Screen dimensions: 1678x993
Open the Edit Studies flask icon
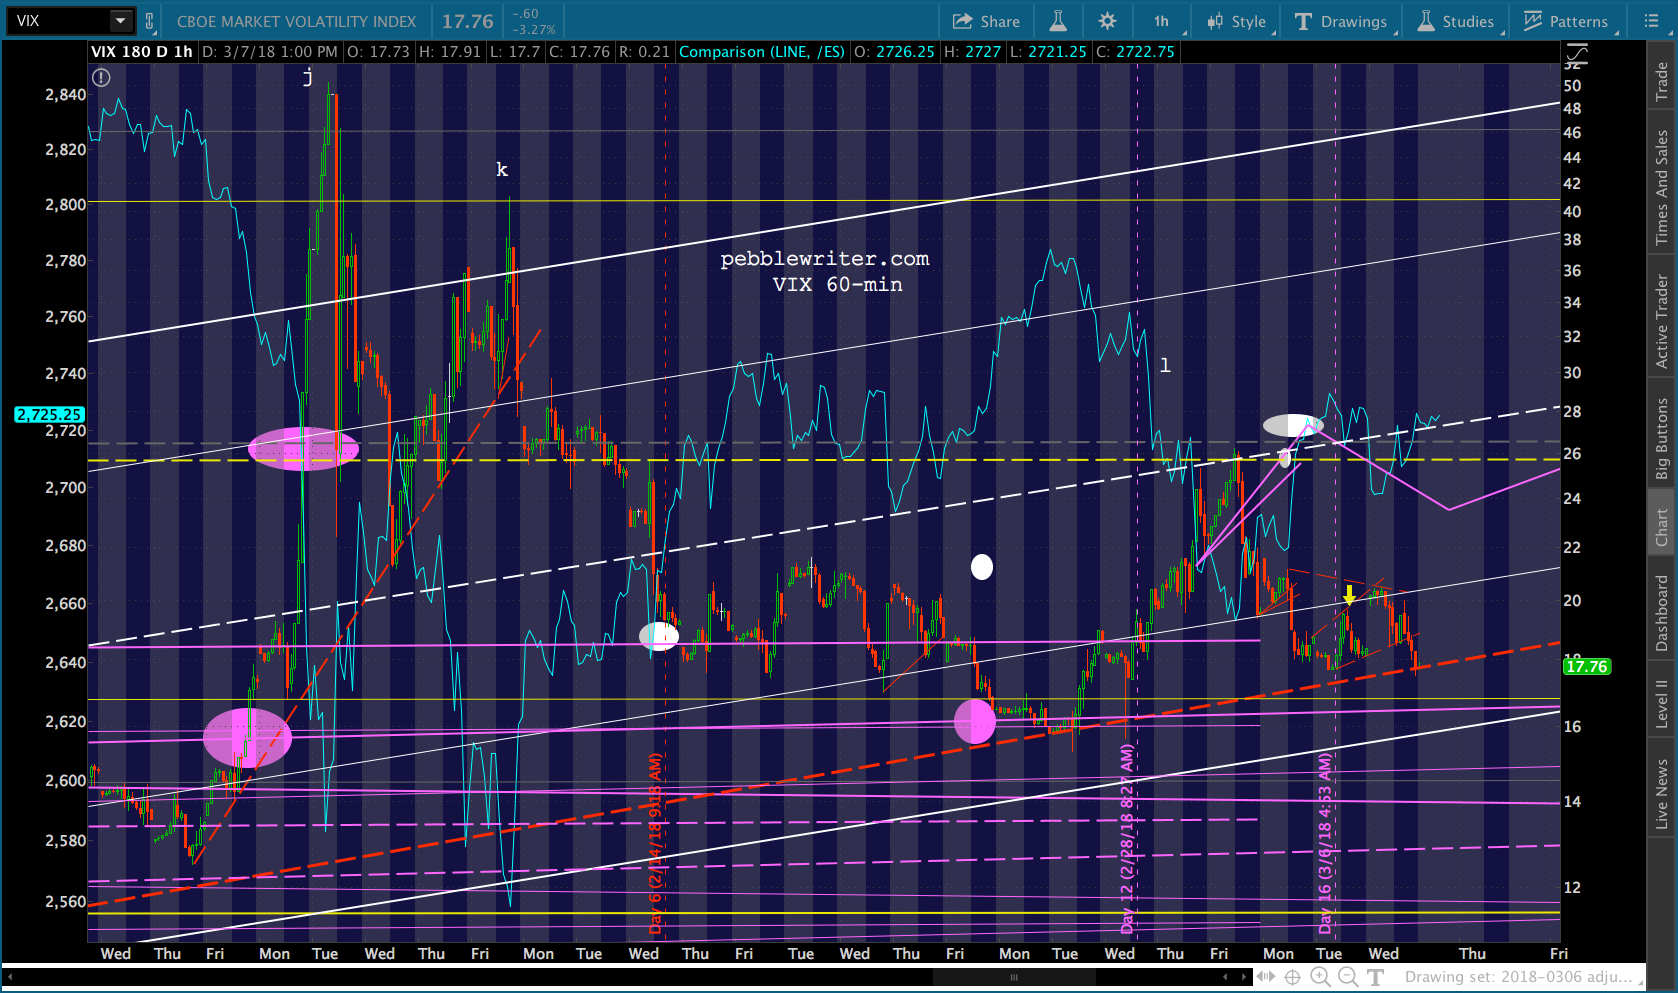(x=1057, y=21)
